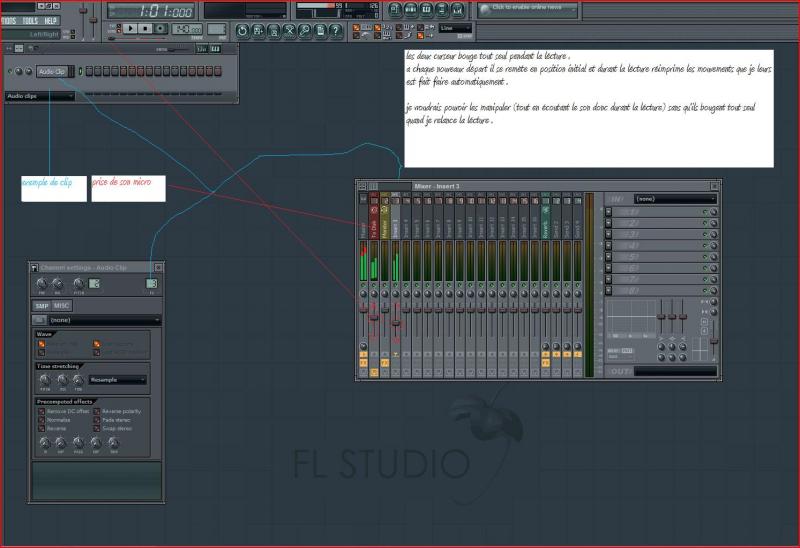
Task: Toggle the Reverse polarity checkbox
Action: click(x=96, y=411)
